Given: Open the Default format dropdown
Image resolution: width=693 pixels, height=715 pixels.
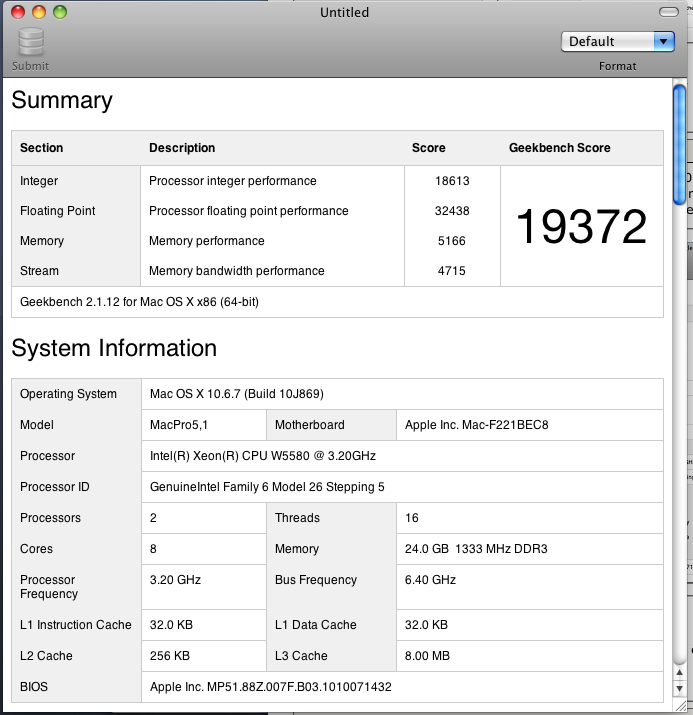Looking at the screenshot, I should click(617, 41).
